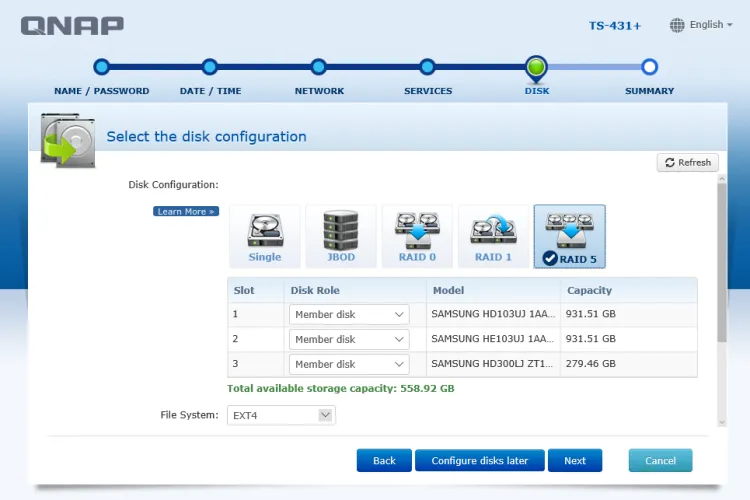750x500 pixels.
Task: Choose the JBOD disk configuration icon
Action: [x=341, y=236]
